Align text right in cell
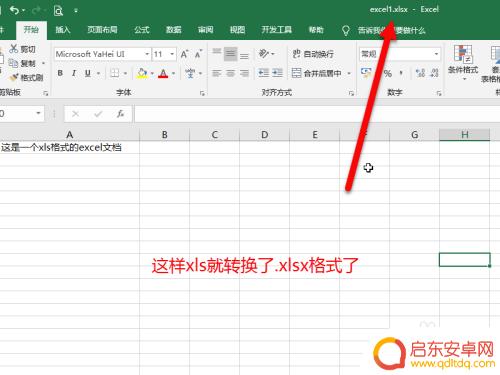Viewport: 500px width, 375px height. (x=244, y=73)
